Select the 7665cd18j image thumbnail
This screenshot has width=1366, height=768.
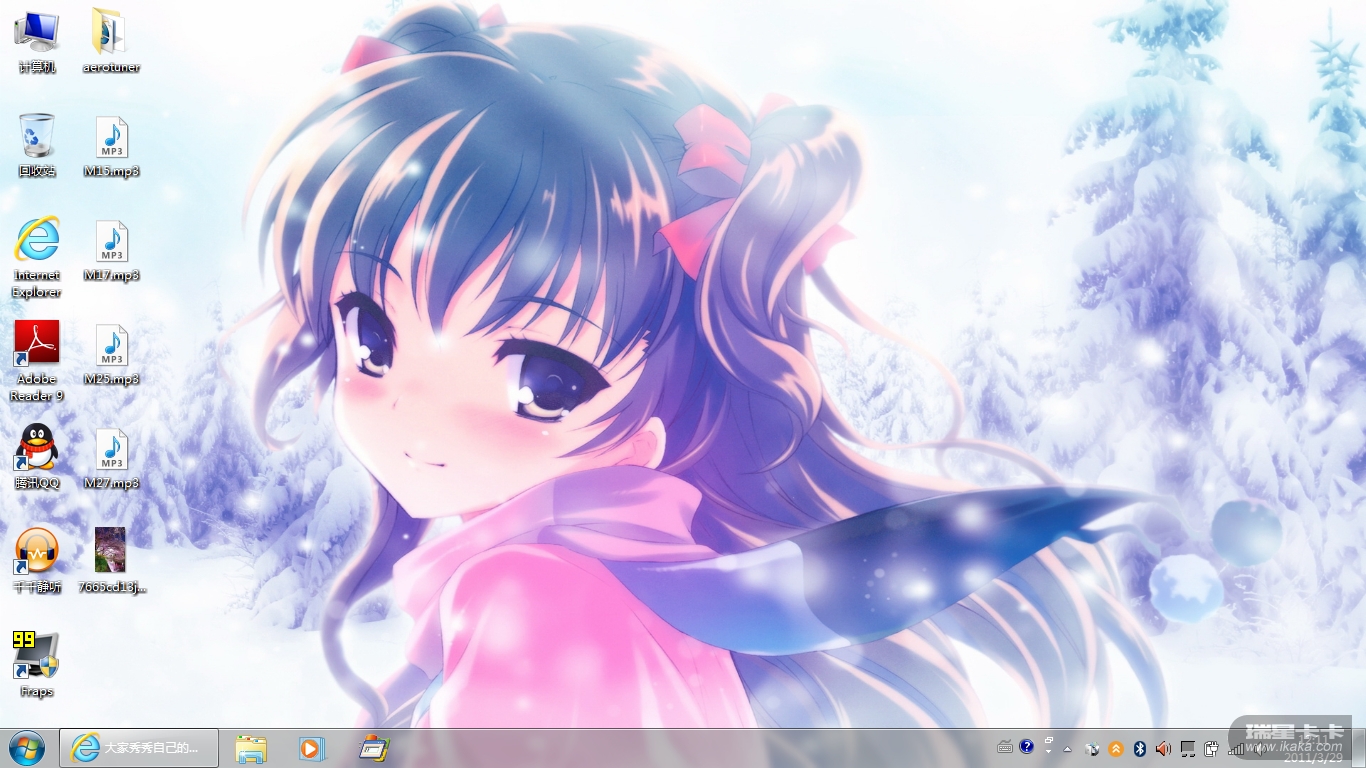point(111,560)
